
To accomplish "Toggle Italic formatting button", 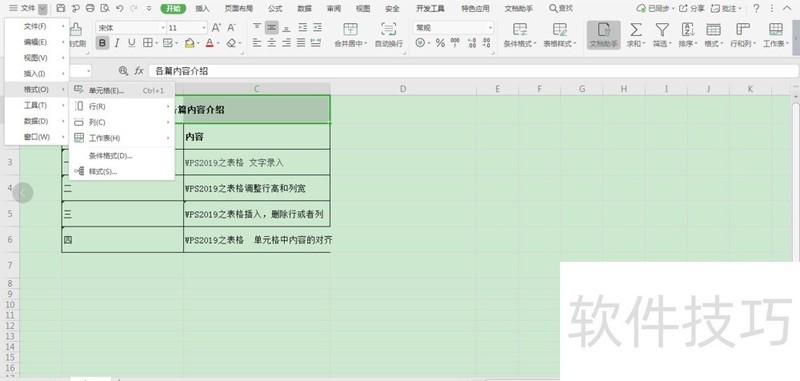I will coord(117,43).
